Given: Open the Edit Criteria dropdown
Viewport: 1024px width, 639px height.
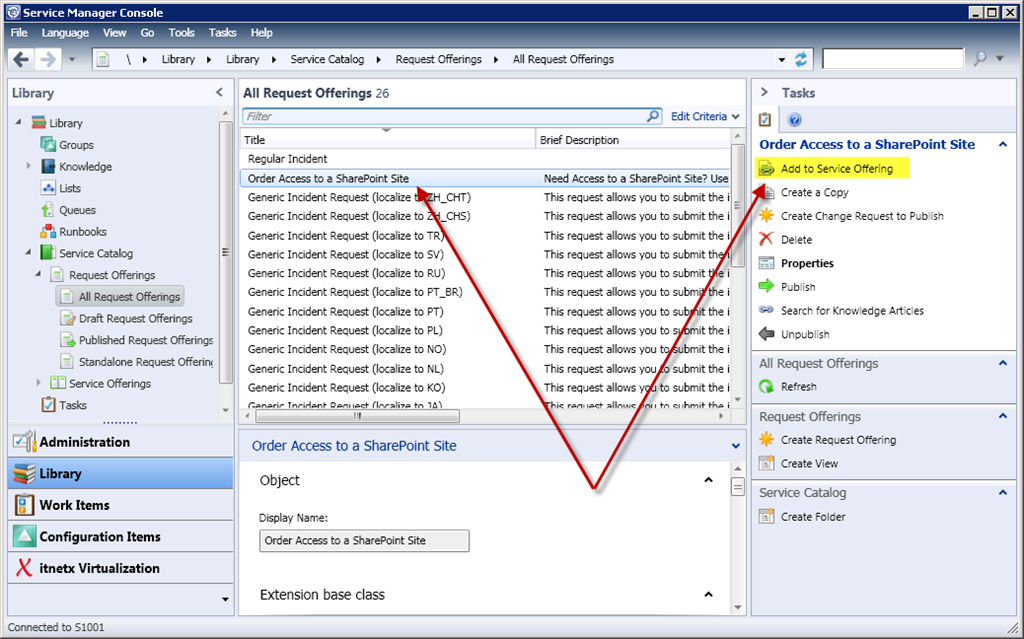Looking at the screenshot, I should tap(705, 116).
